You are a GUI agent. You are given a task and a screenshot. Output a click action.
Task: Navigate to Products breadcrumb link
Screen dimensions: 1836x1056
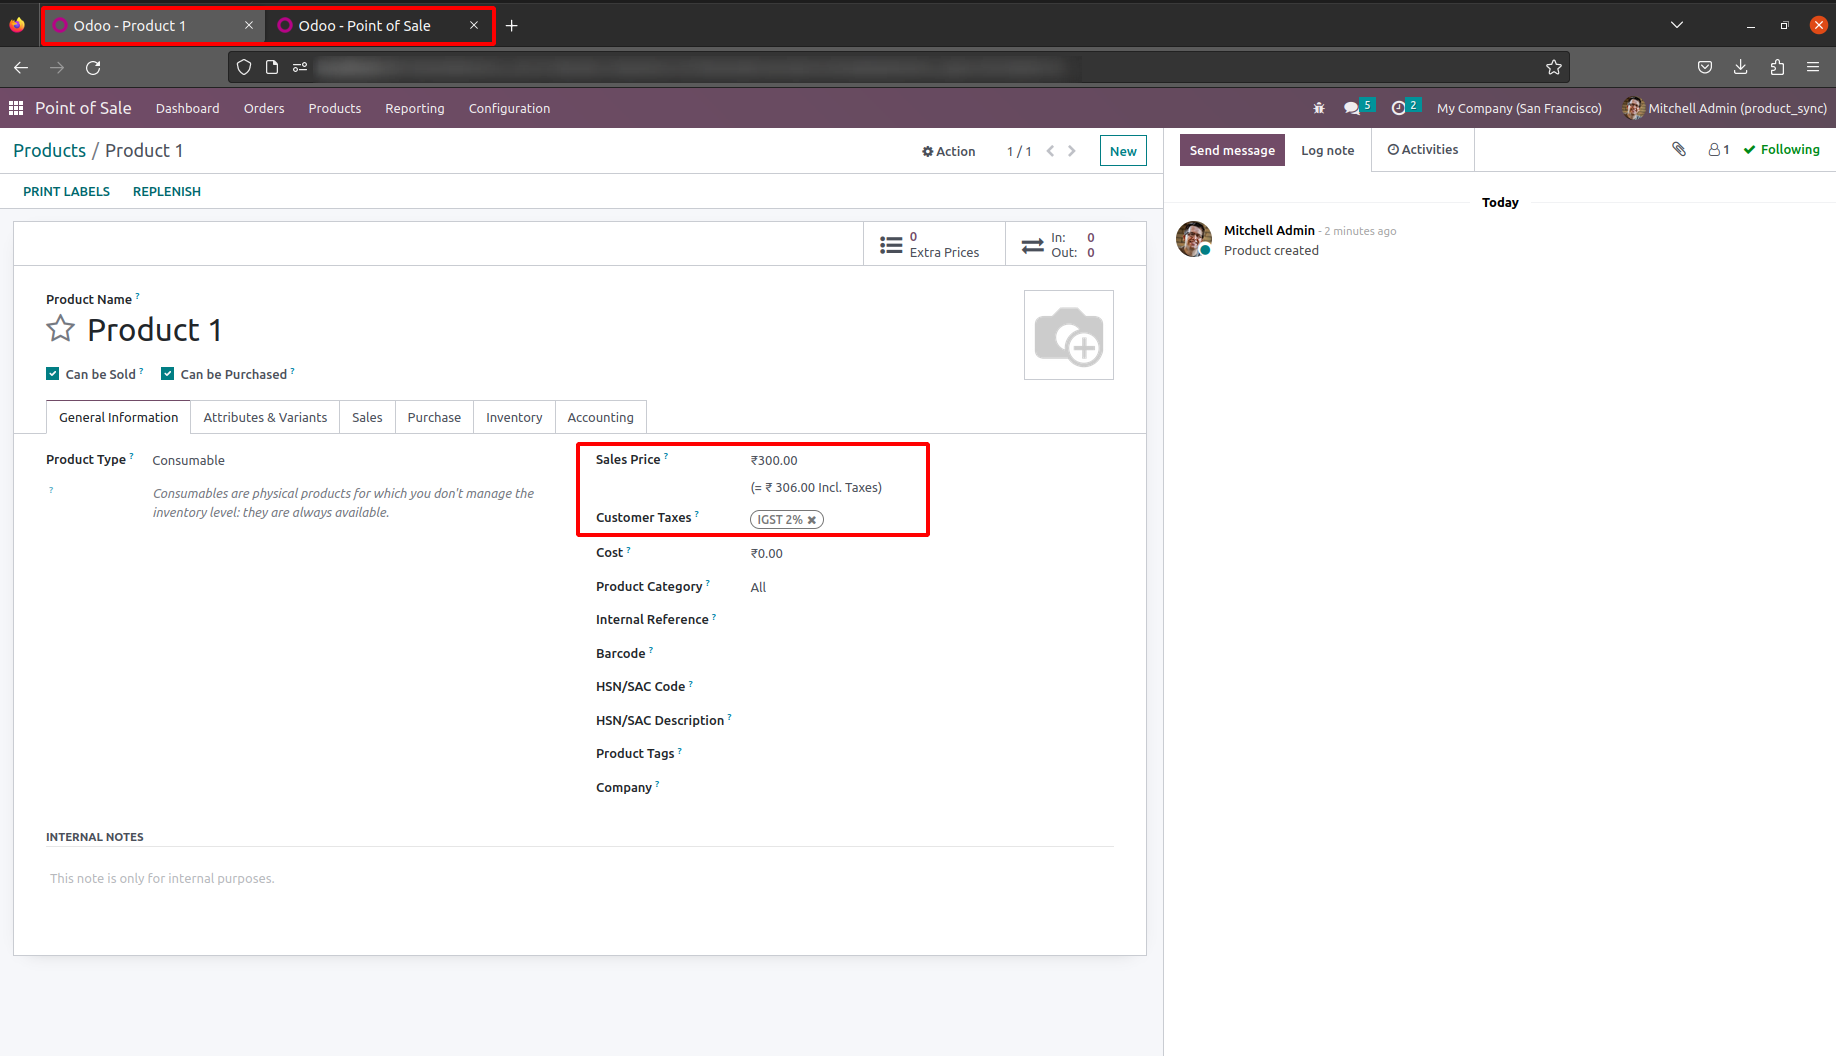click(x=50, y=151)
